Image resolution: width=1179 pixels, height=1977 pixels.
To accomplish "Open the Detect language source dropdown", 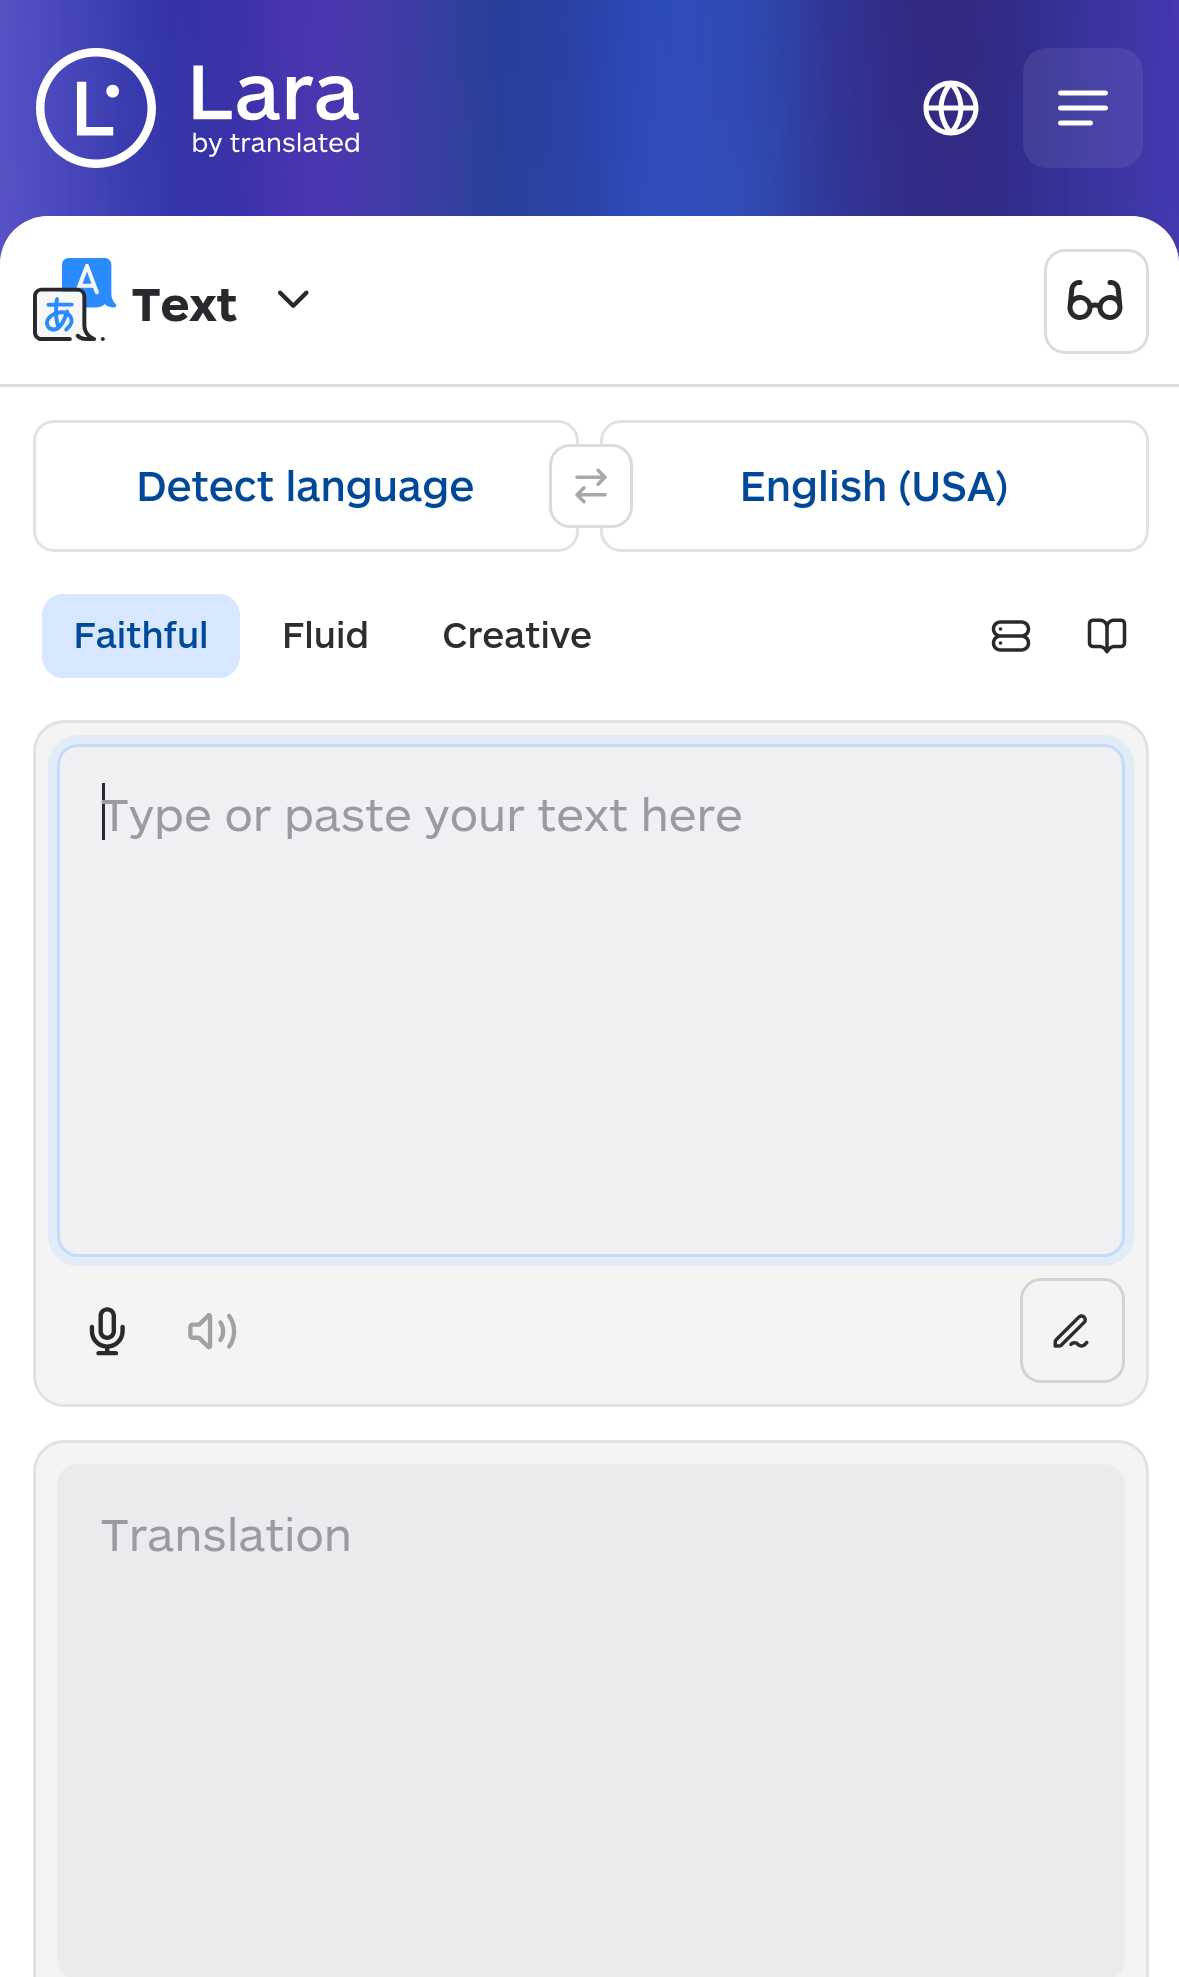I will 306,486.
